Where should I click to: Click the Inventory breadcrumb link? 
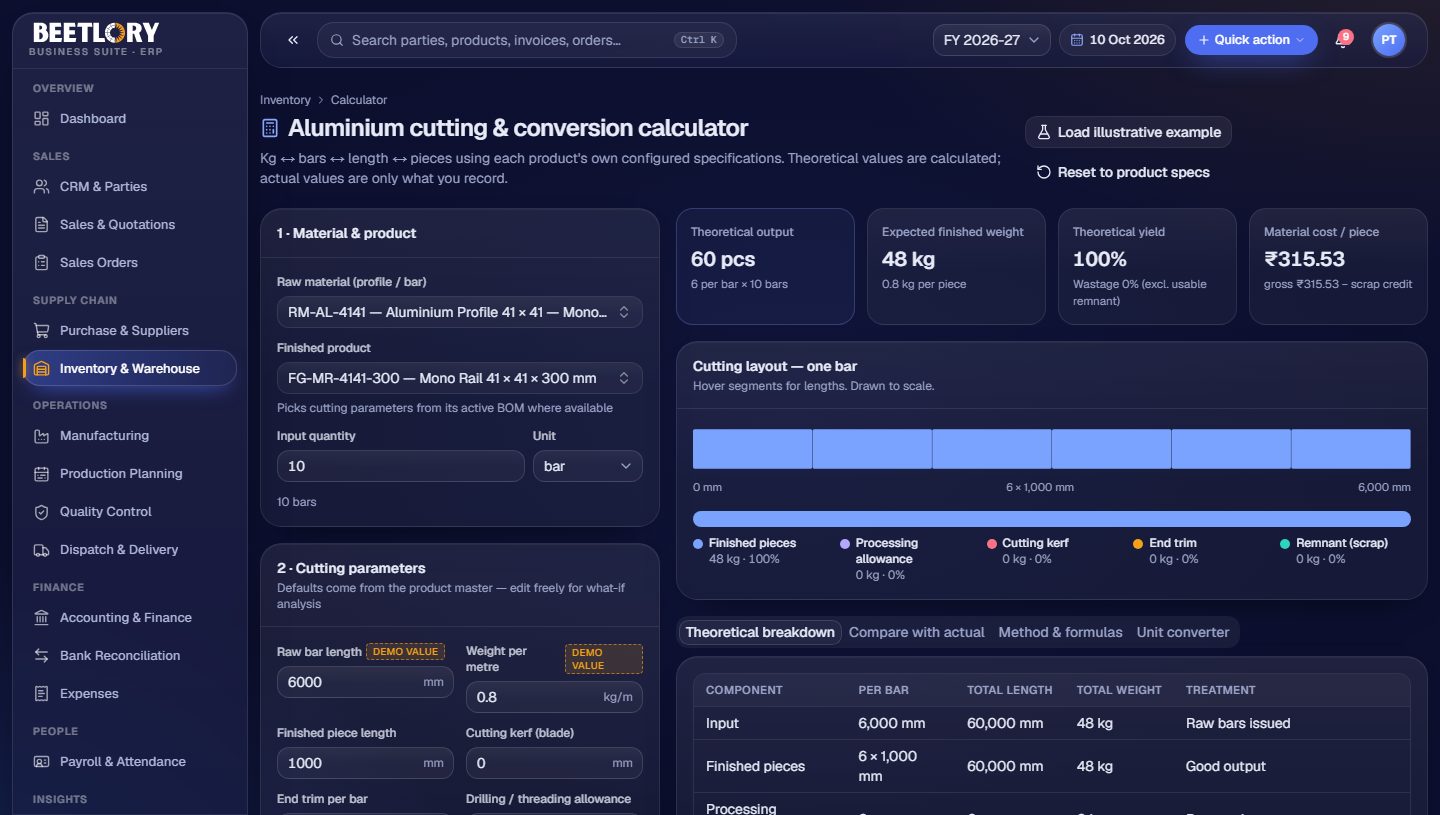click(285, 100)
